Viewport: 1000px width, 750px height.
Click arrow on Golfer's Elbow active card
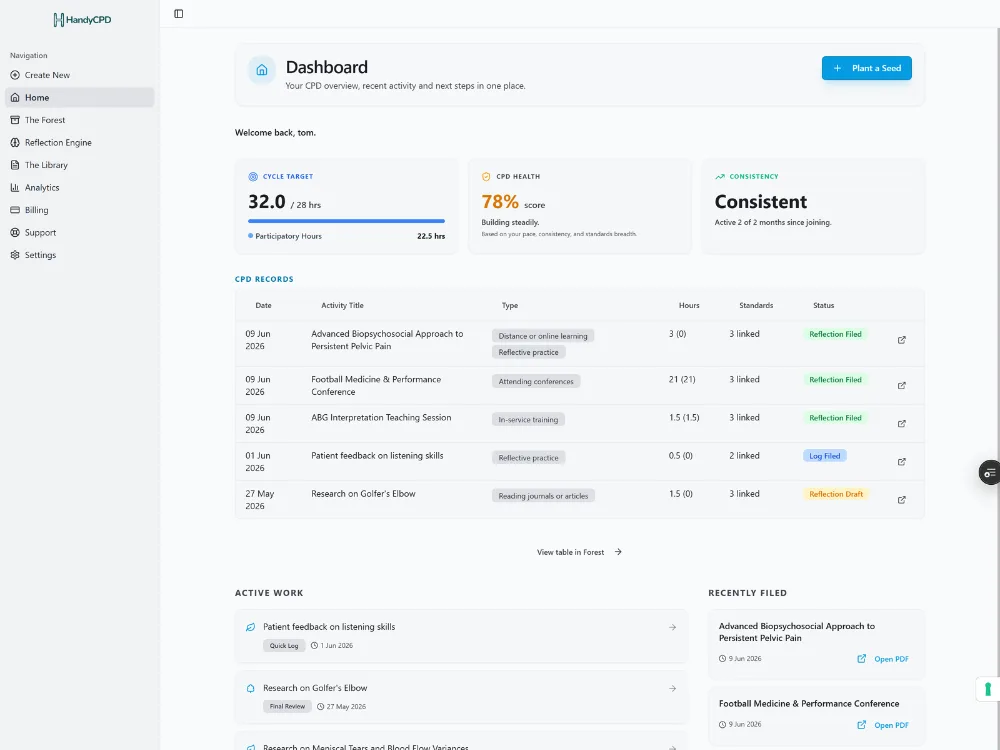click(x=672, y=689)
